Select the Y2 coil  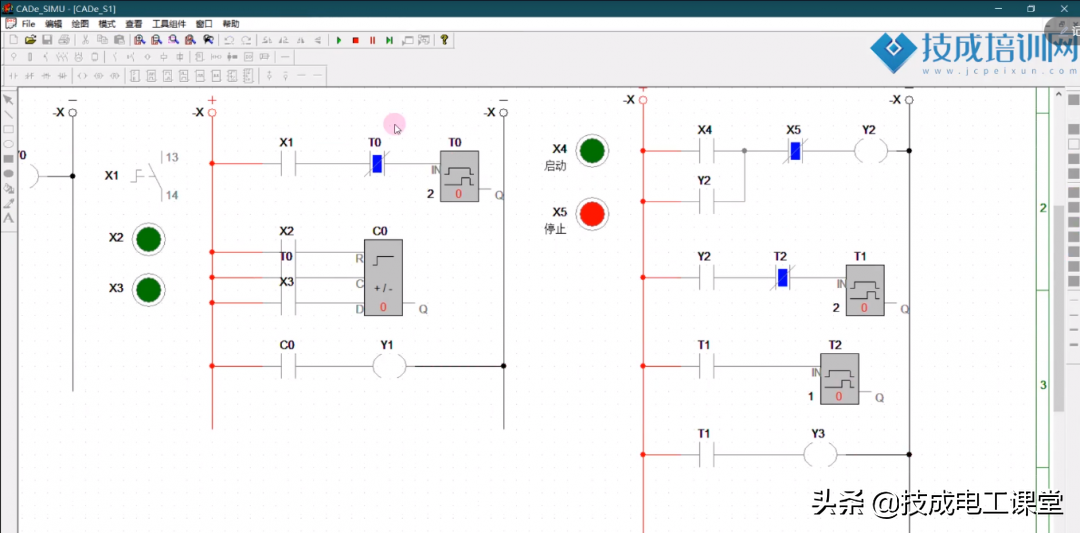point(871,150)
